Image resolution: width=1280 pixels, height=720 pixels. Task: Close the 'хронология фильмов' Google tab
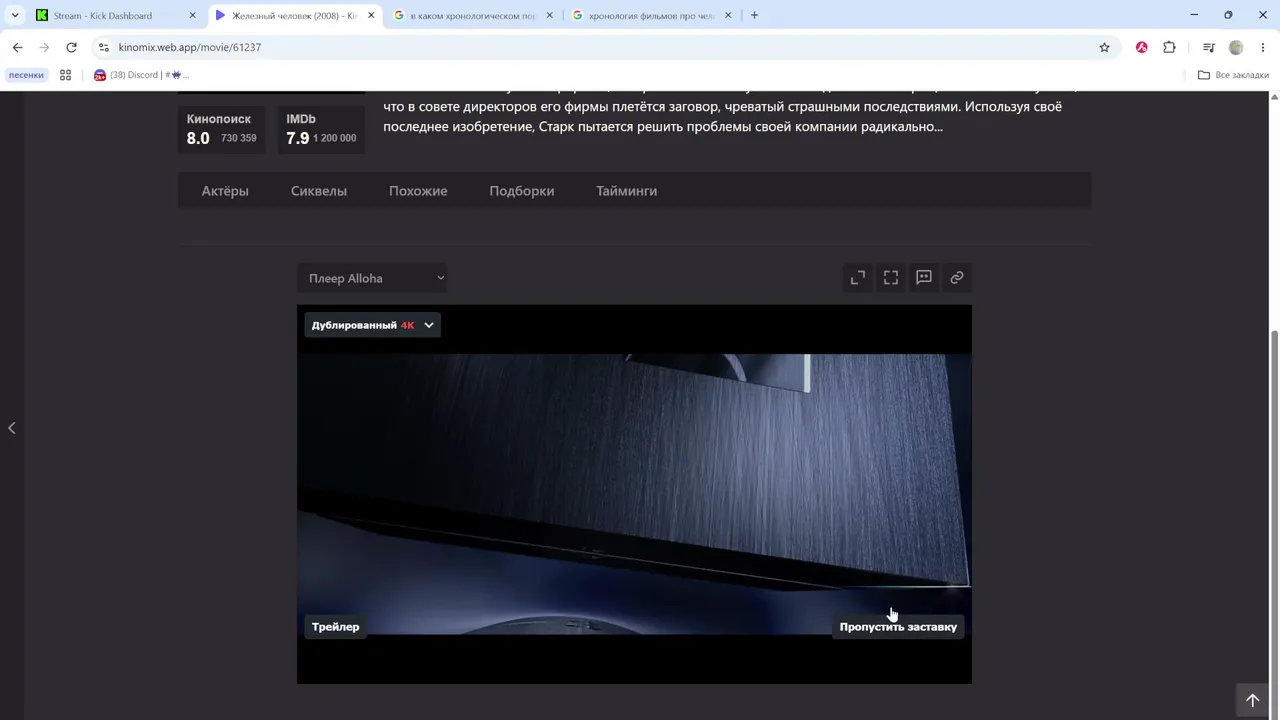(728, 15)
